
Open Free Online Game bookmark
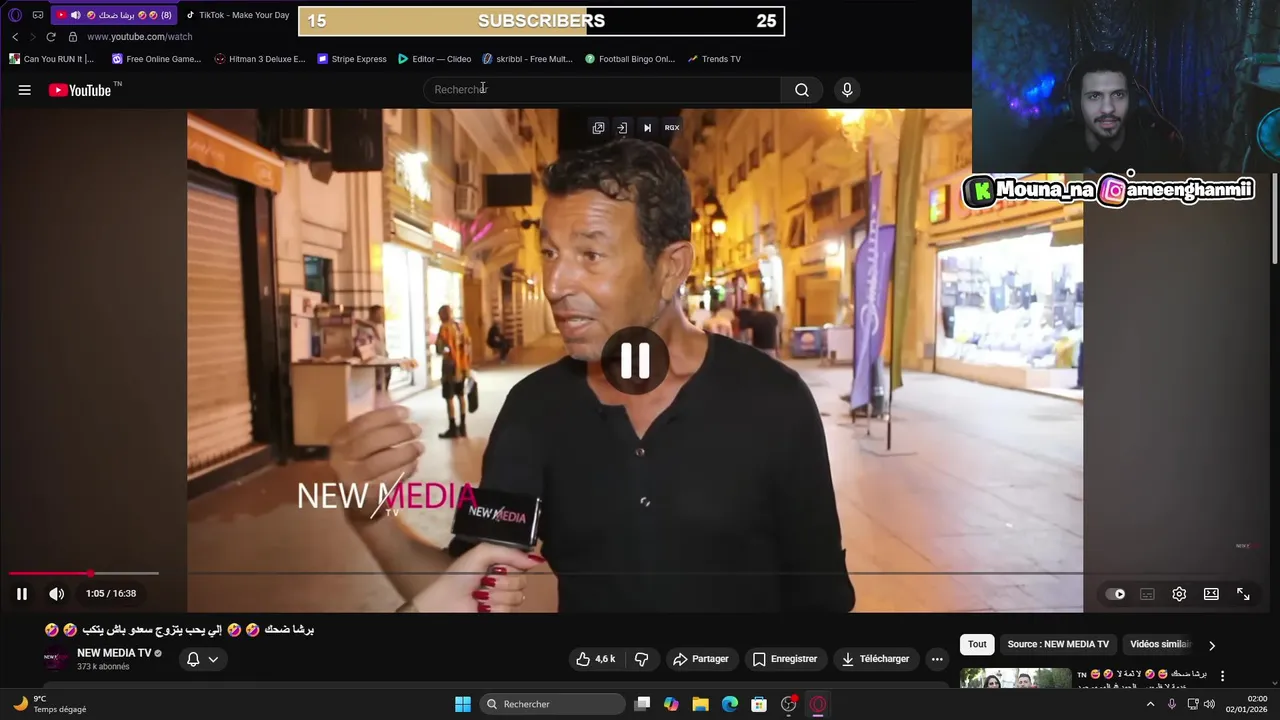pyautogui.click(x=156, y=59)
